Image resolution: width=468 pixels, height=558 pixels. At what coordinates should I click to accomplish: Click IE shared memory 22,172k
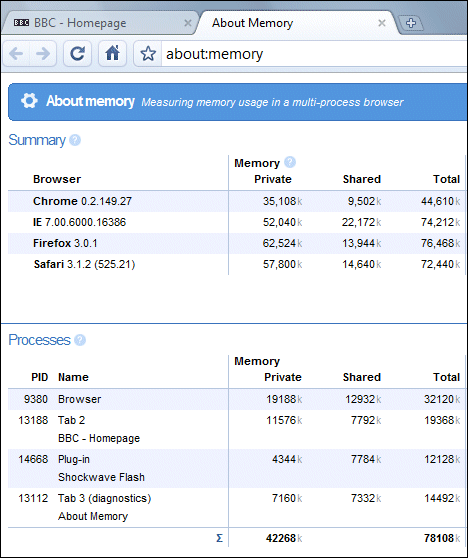tap(362, 222)
